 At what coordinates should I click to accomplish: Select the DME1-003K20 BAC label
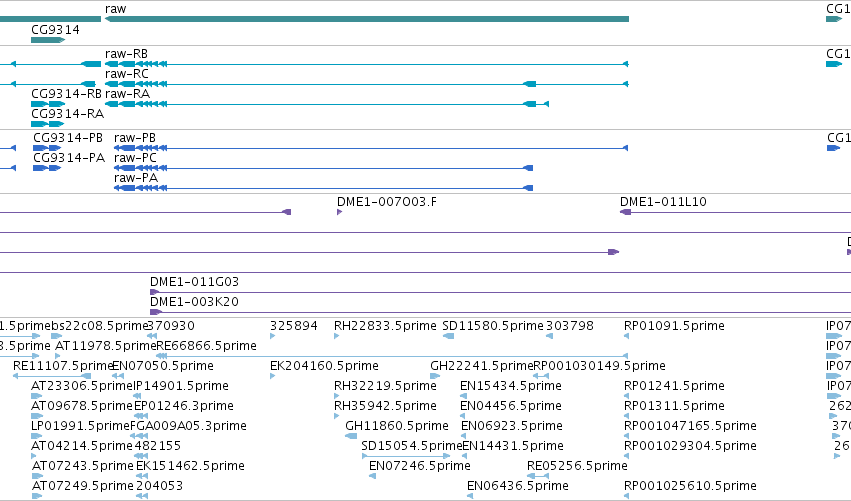click(x=194, y=302)
